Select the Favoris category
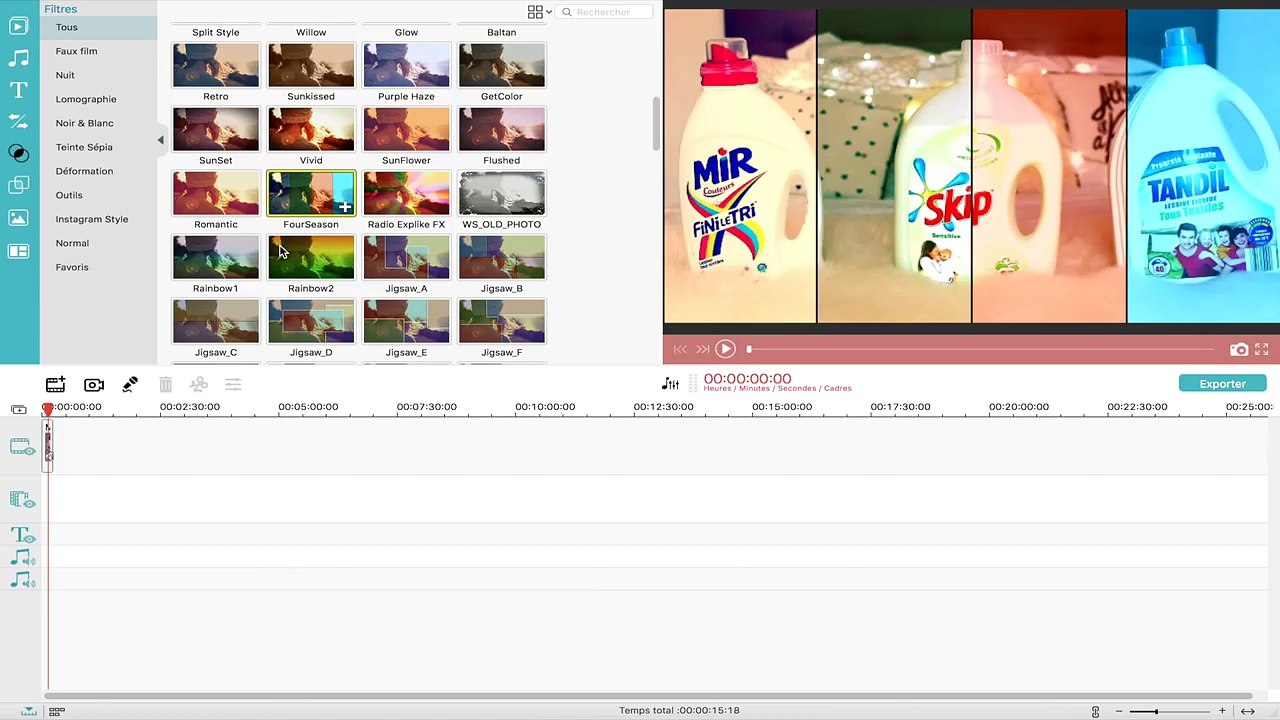Viewport: 1280px width, 720px height. click(x=72, y=267)
